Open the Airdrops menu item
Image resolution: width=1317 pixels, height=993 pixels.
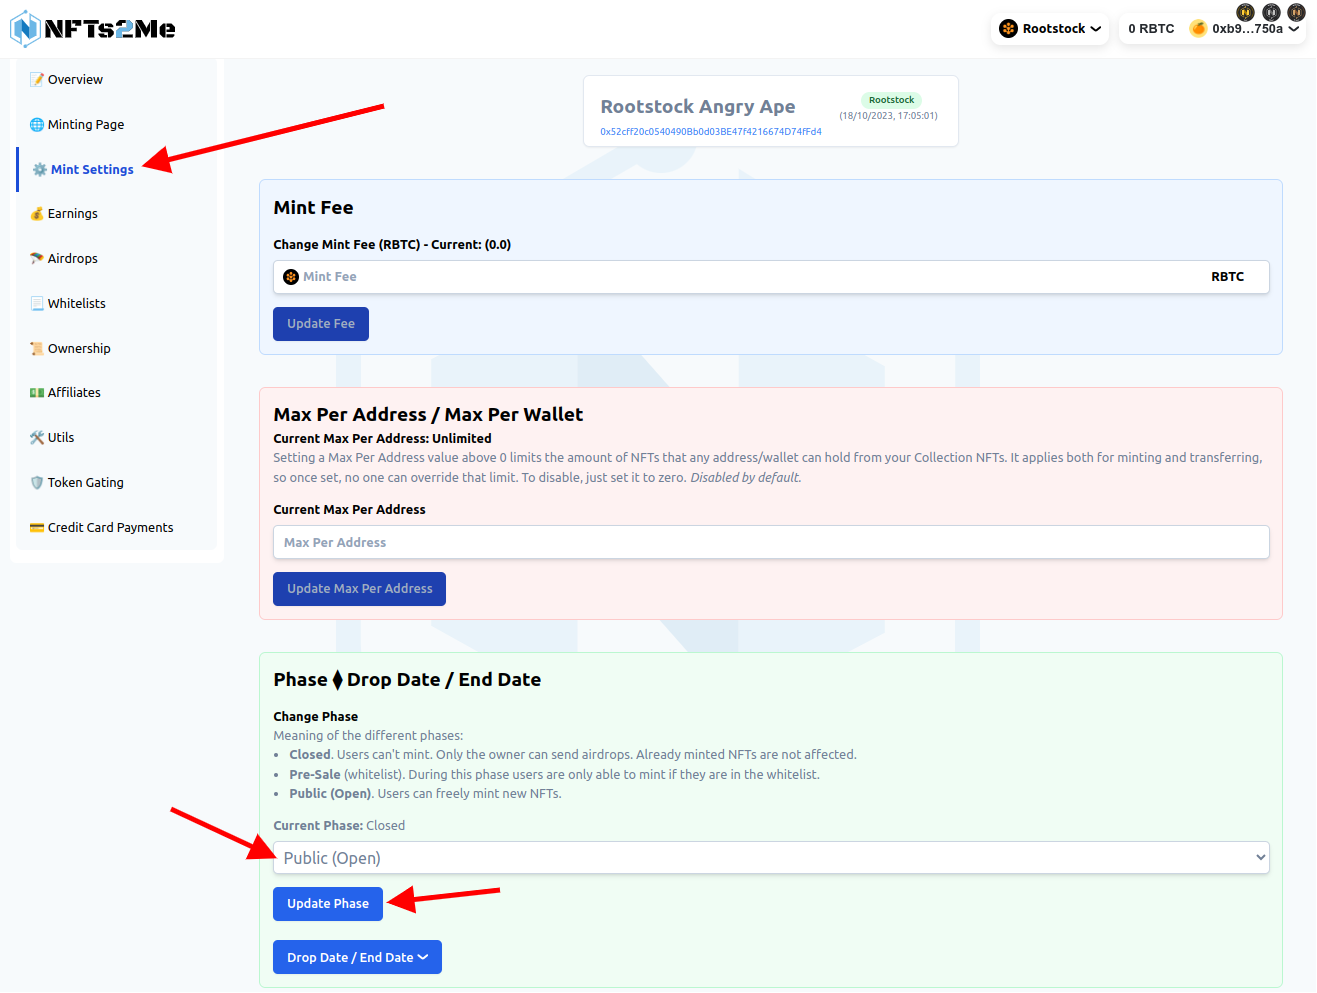[116, 258]
